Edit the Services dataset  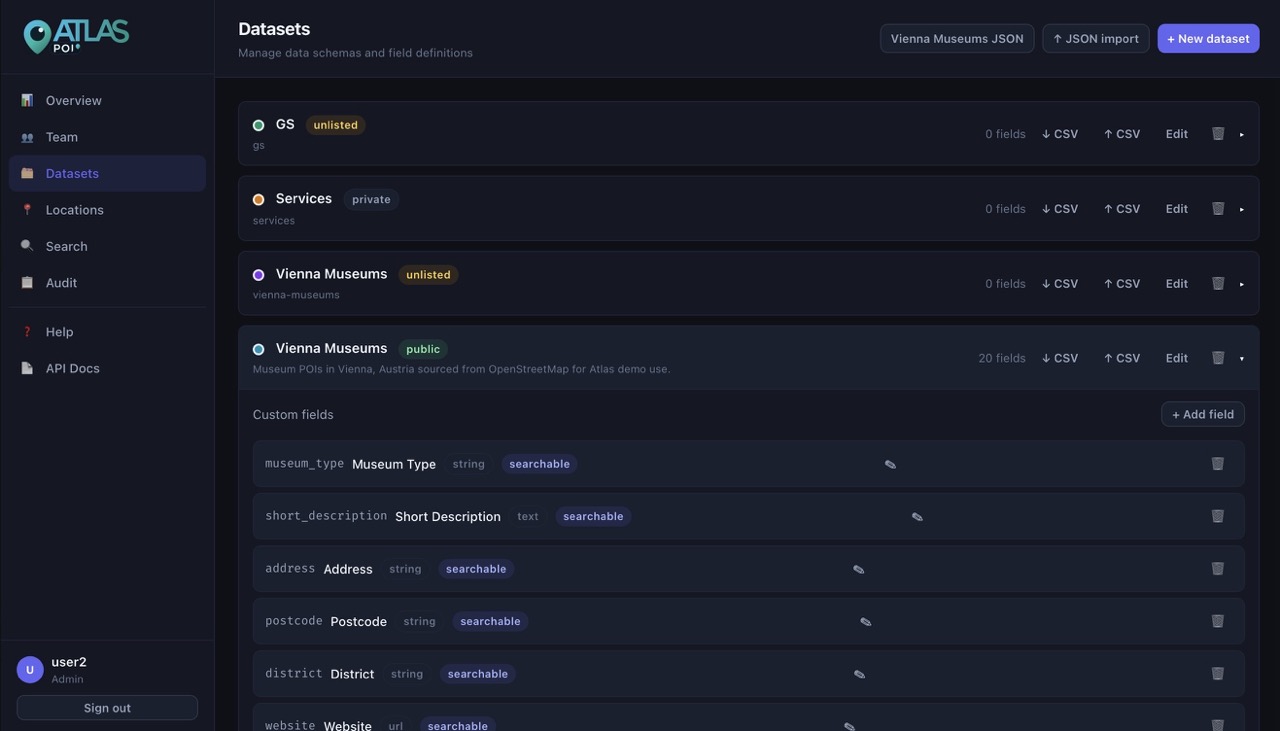pos(1177,209)
